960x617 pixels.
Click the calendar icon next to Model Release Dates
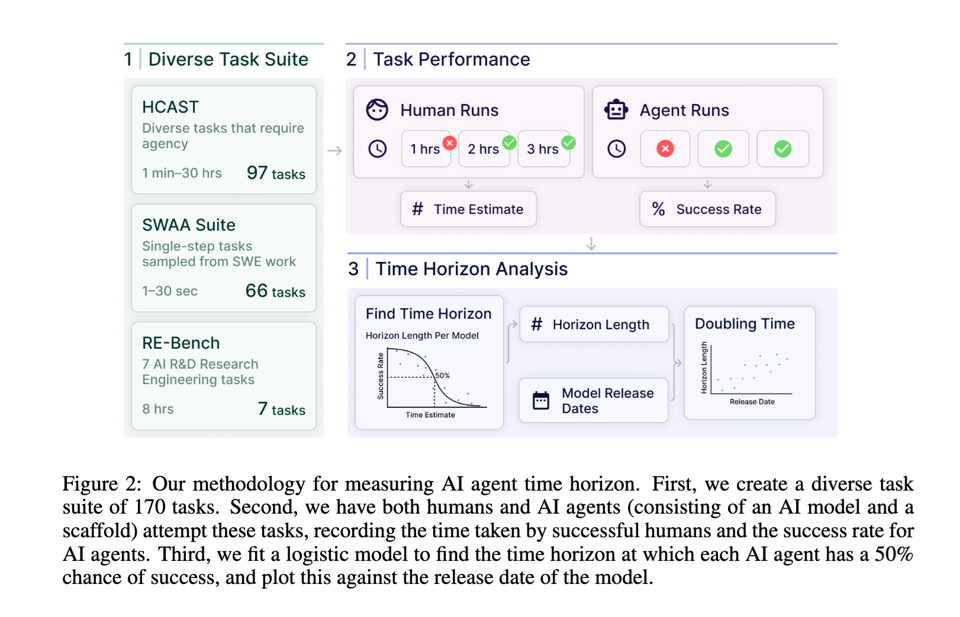coord(541,401)
